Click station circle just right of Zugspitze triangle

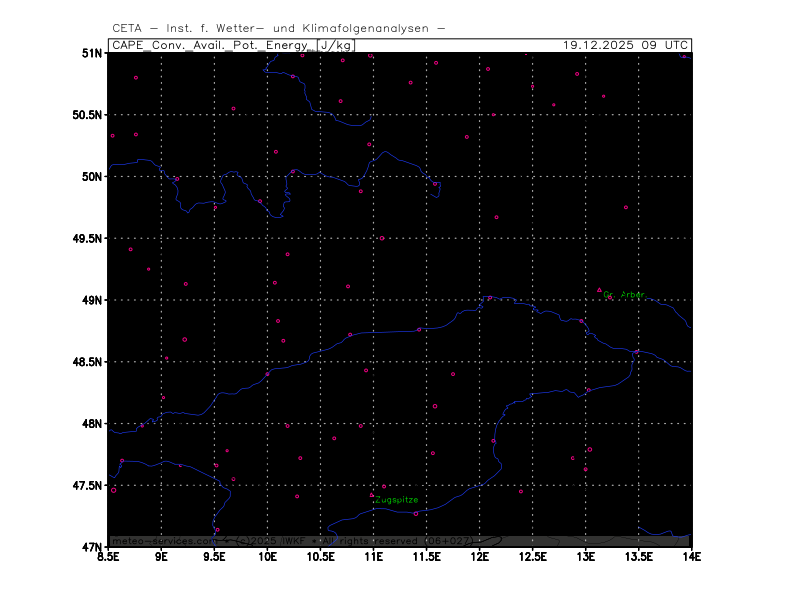point(384,487)
